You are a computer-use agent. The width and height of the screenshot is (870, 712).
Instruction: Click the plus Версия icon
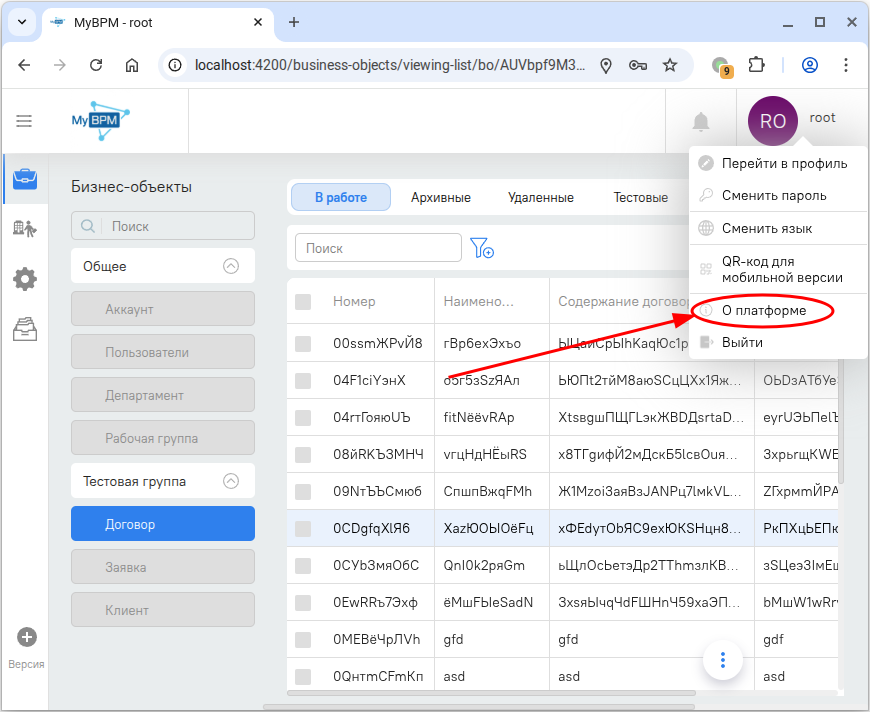(27, 637)
